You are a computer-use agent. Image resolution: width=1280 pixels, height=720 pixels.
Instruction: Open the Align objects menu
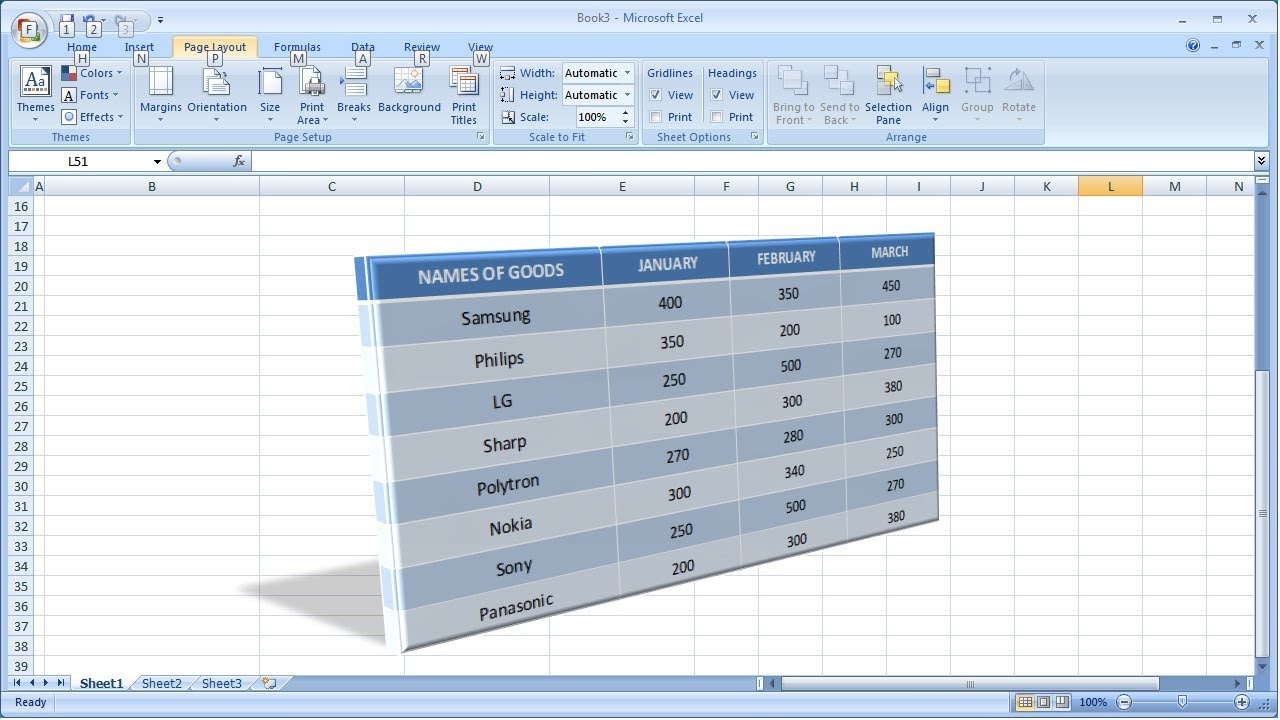click(936, 96)
